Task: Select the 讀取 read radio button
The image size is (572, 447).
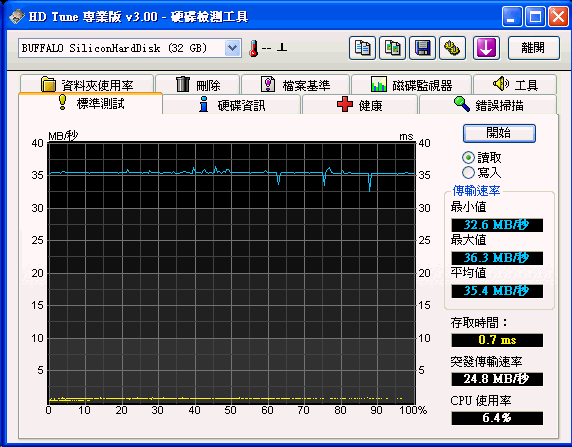Action: coord(468,158)
